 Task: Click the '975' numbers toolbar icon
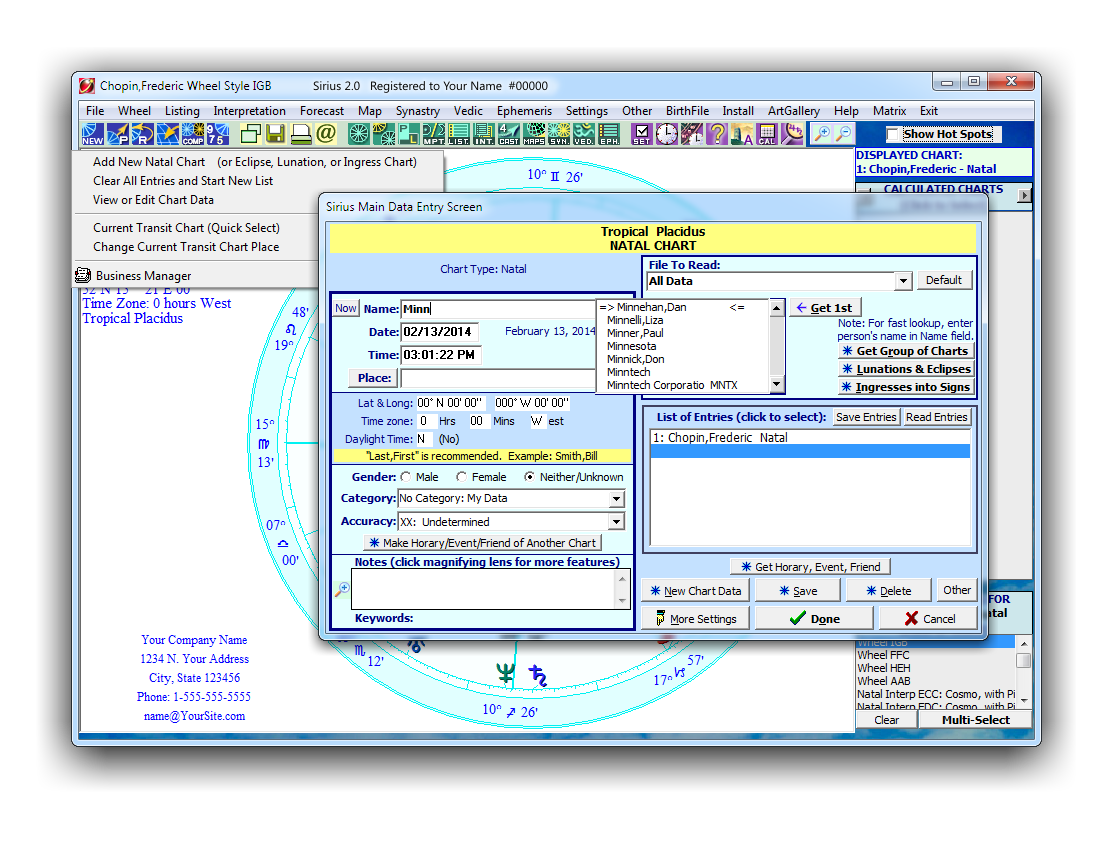click(x=218, y=134)
